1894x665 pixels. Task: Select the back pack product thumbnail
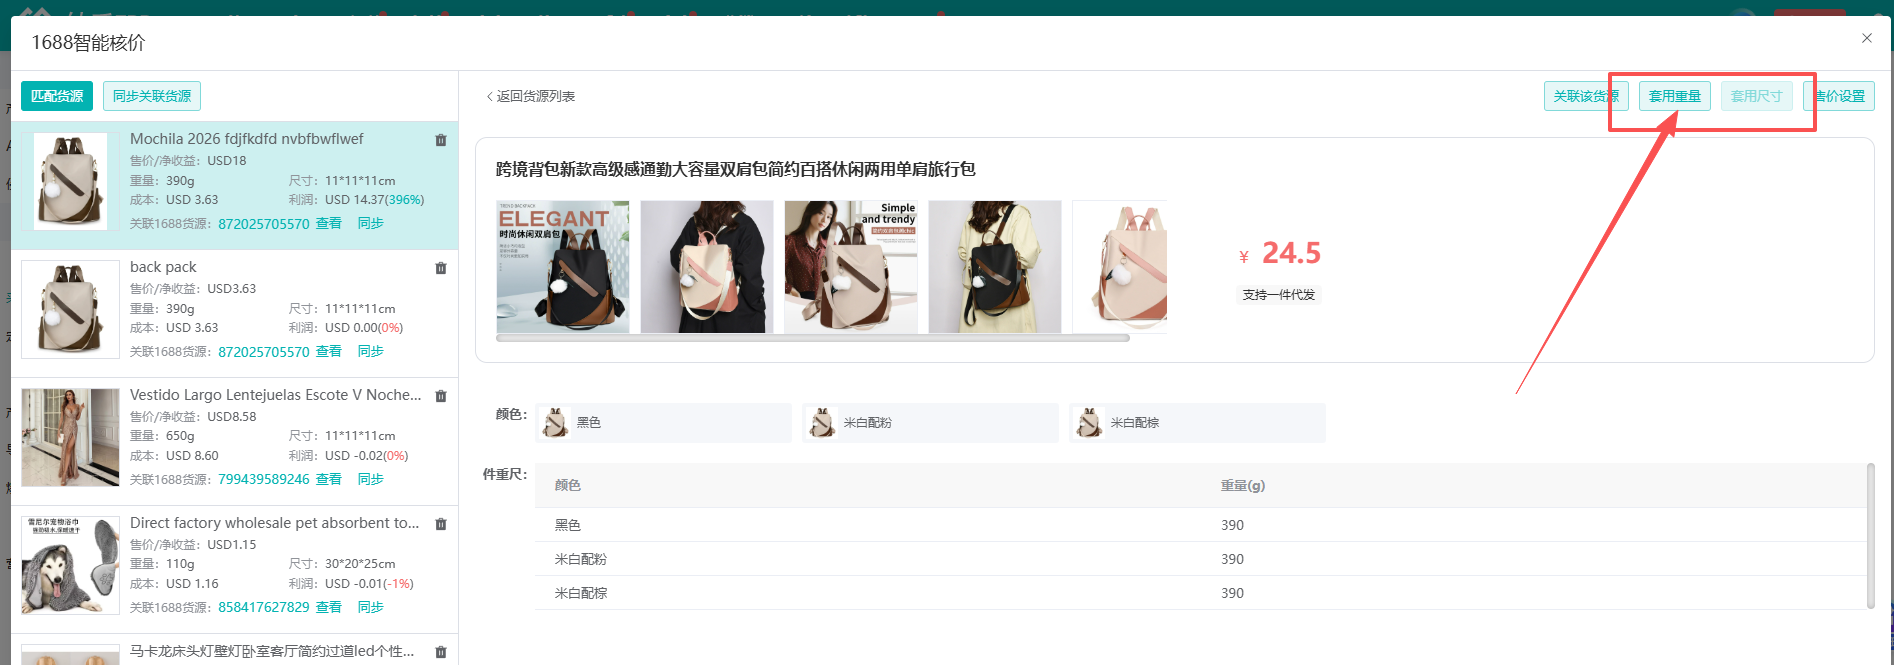point(70,309)
